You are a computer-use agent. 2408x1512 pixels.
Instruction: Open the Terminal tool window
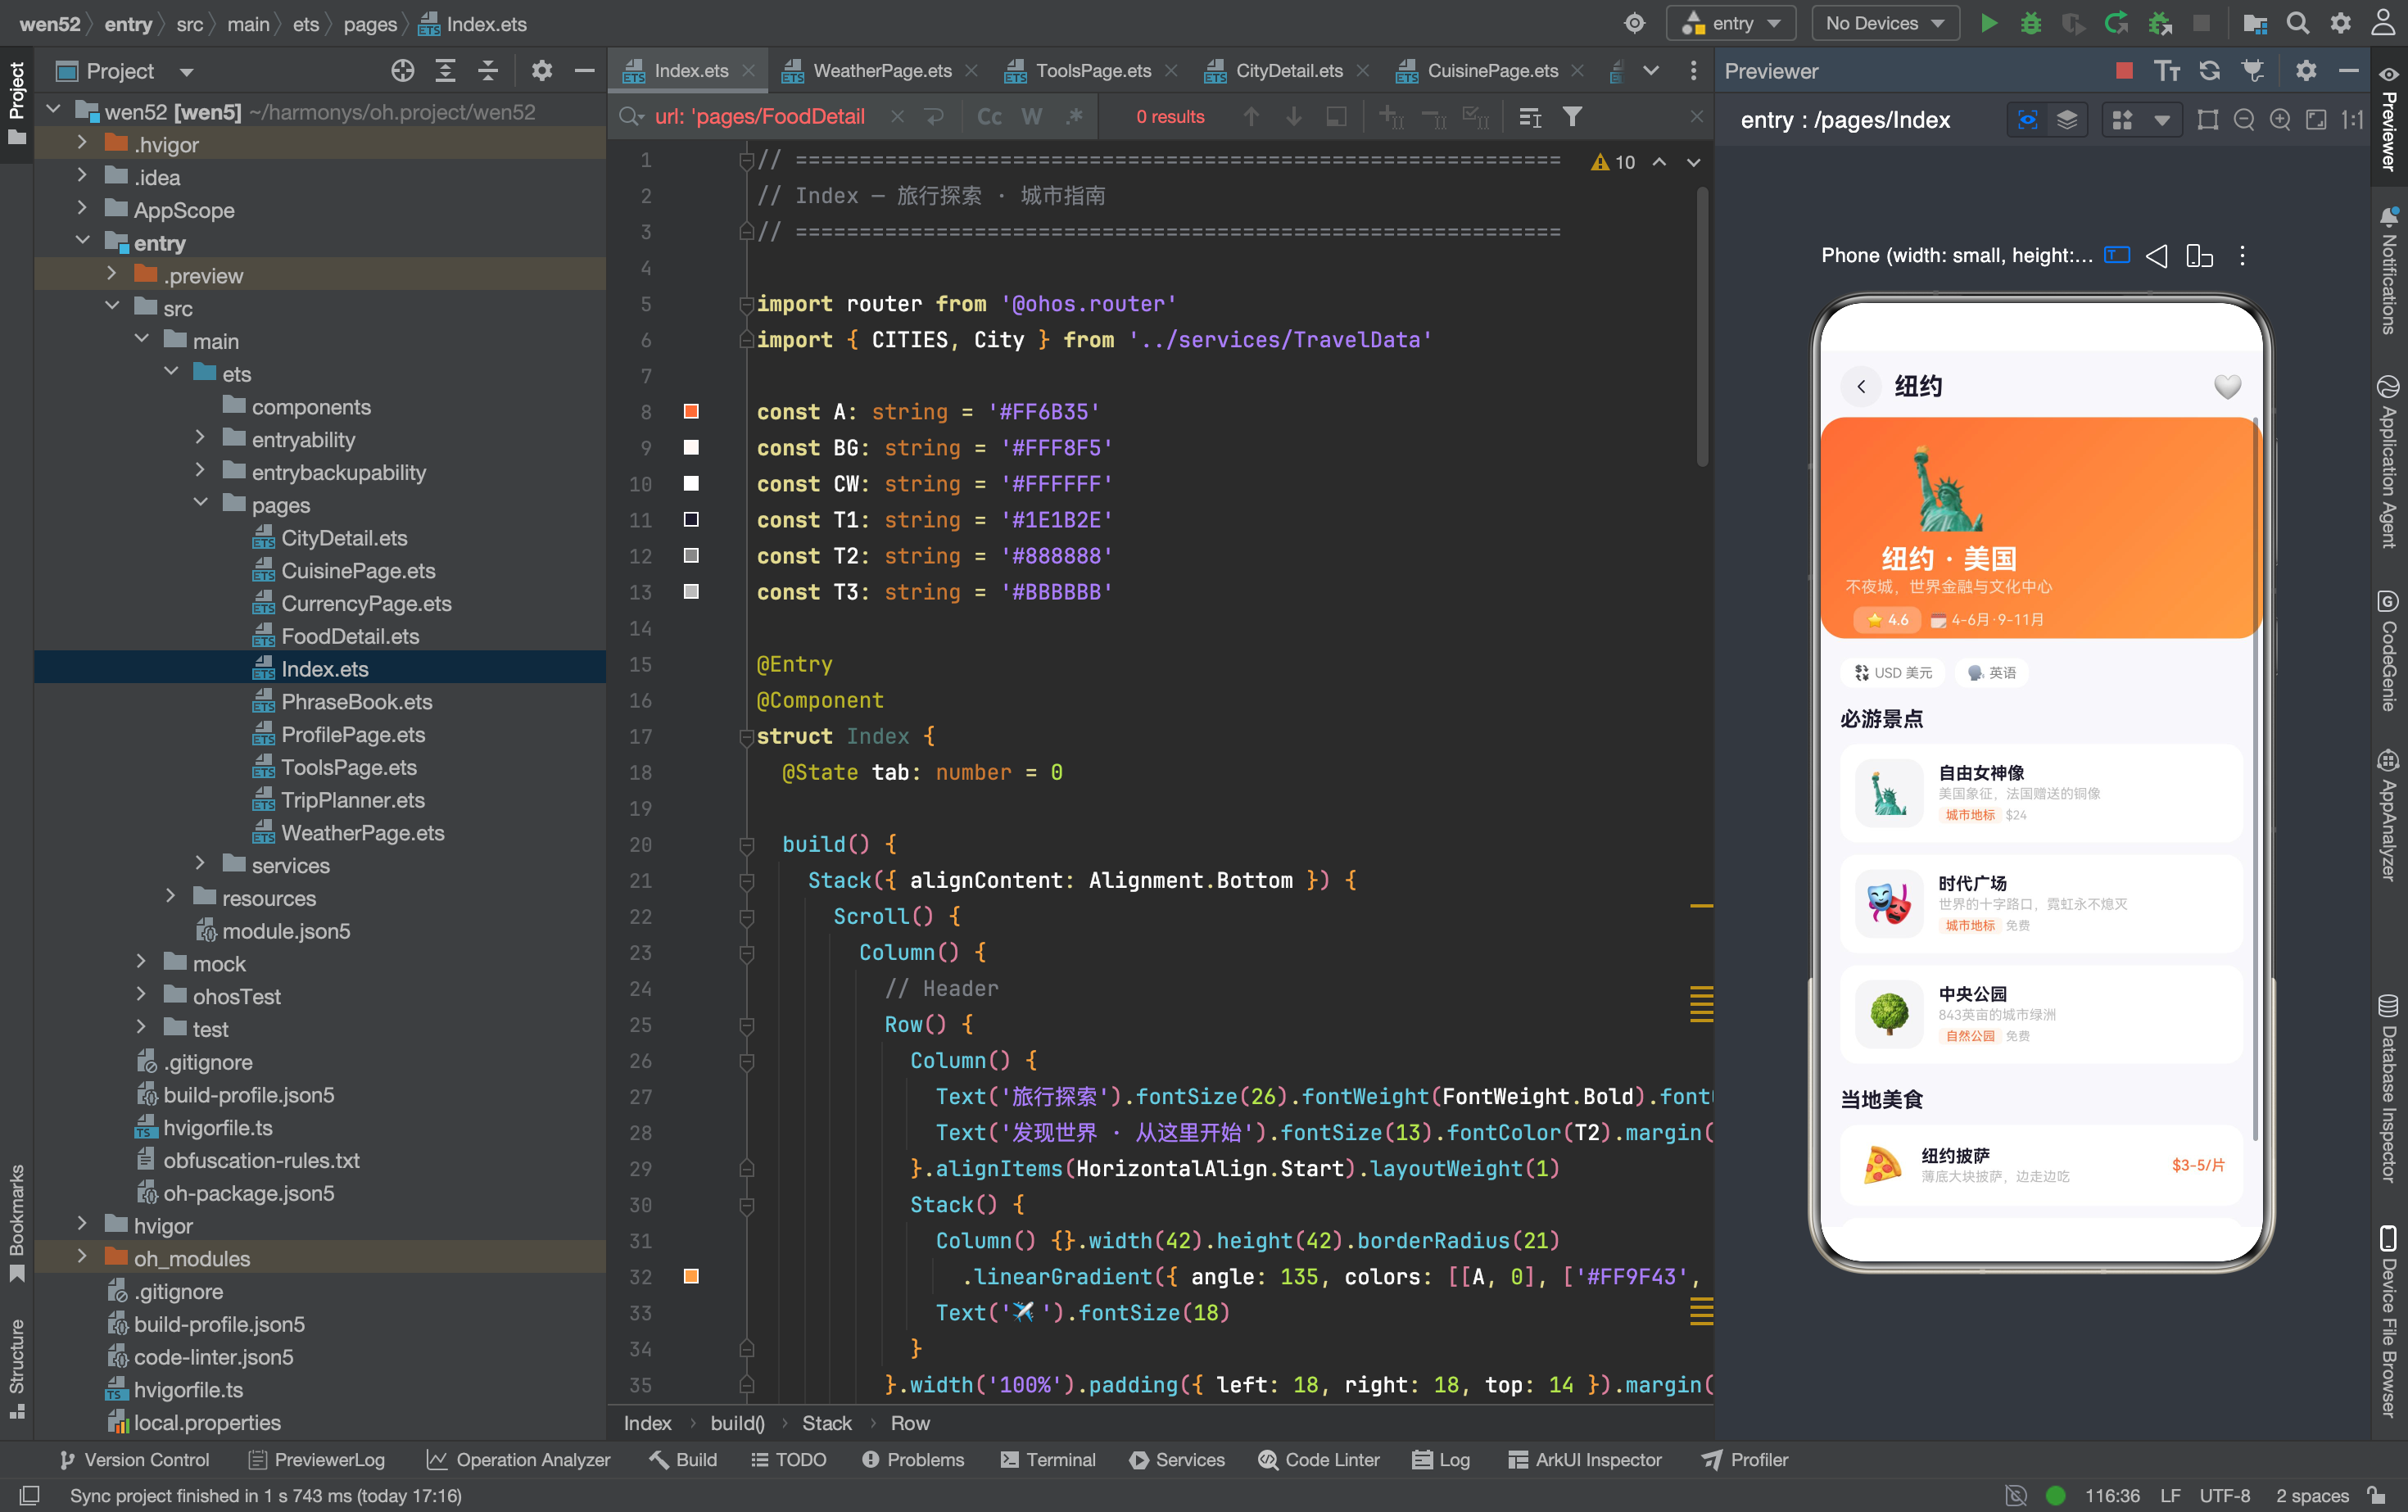click(1048, 1459)
